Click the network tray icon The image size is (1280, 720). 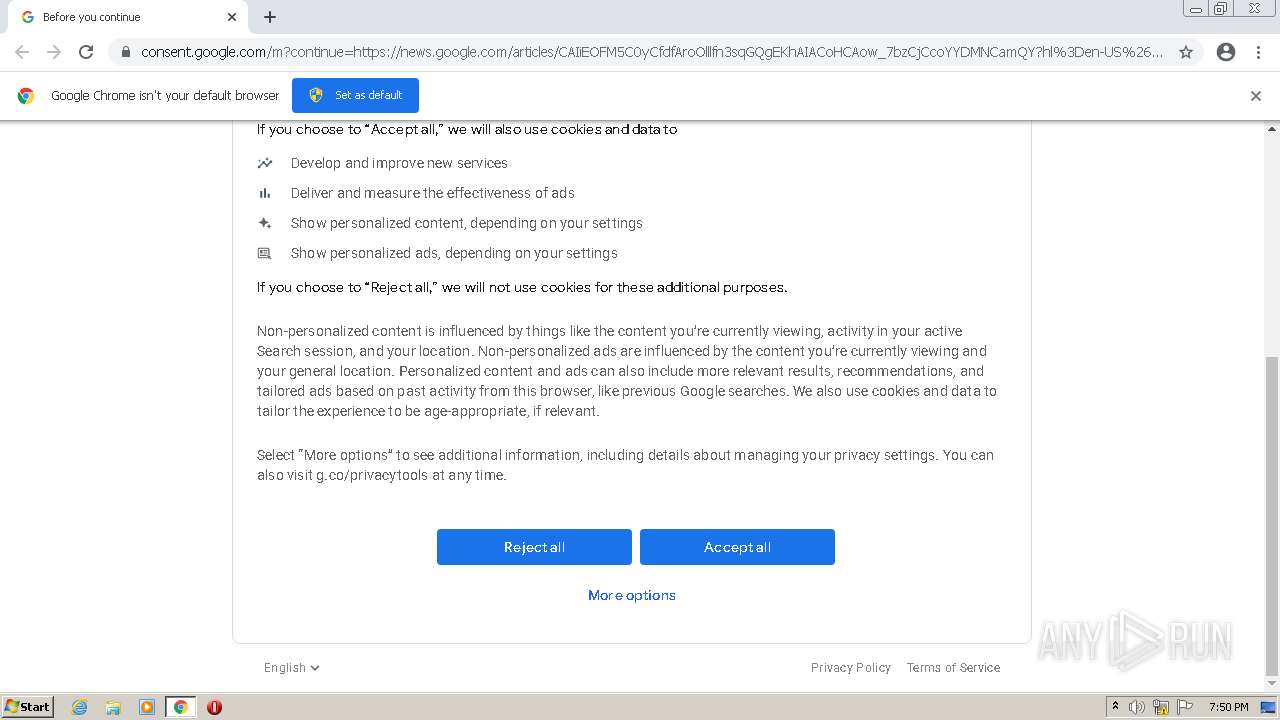1161,707
